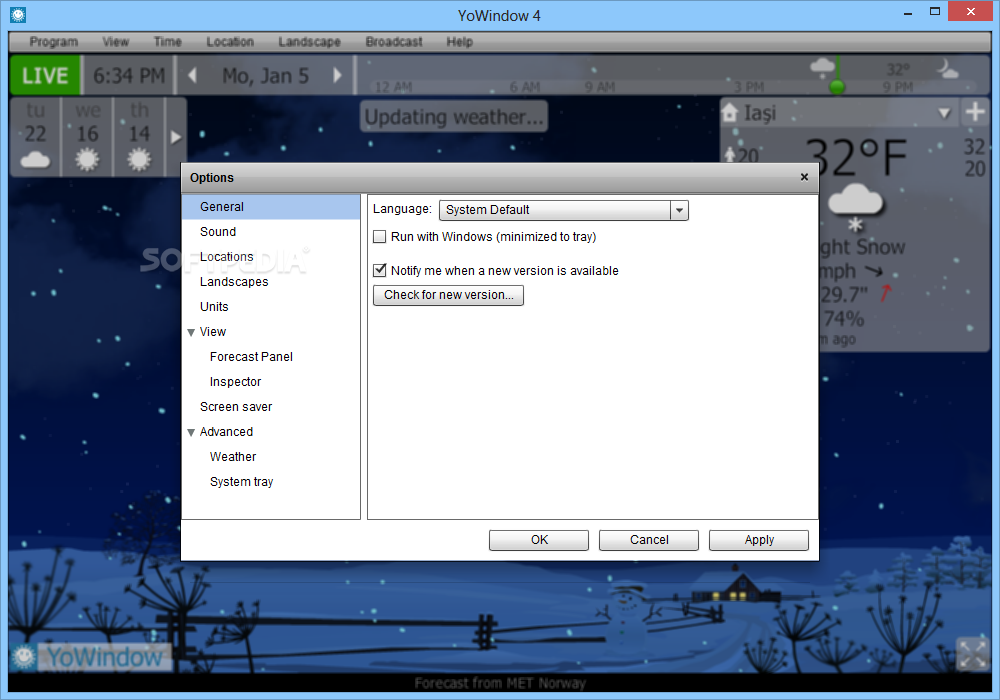Open the Landscape menu

(x=309, y=41)
